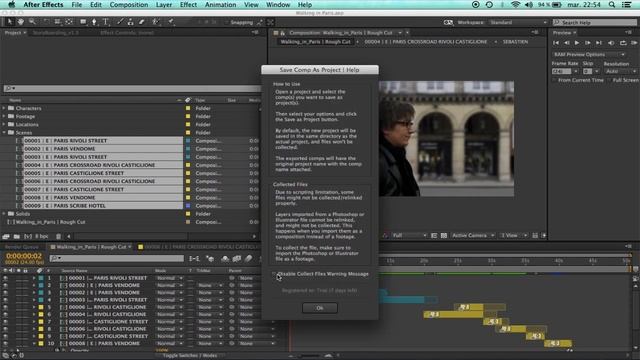Mute audio in Preview panel

[x=611, y=42]
